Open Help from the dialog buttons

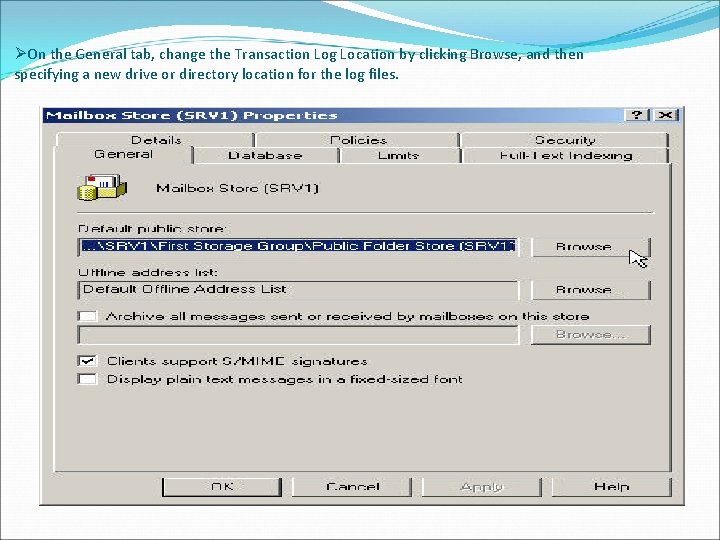(612, 487)
